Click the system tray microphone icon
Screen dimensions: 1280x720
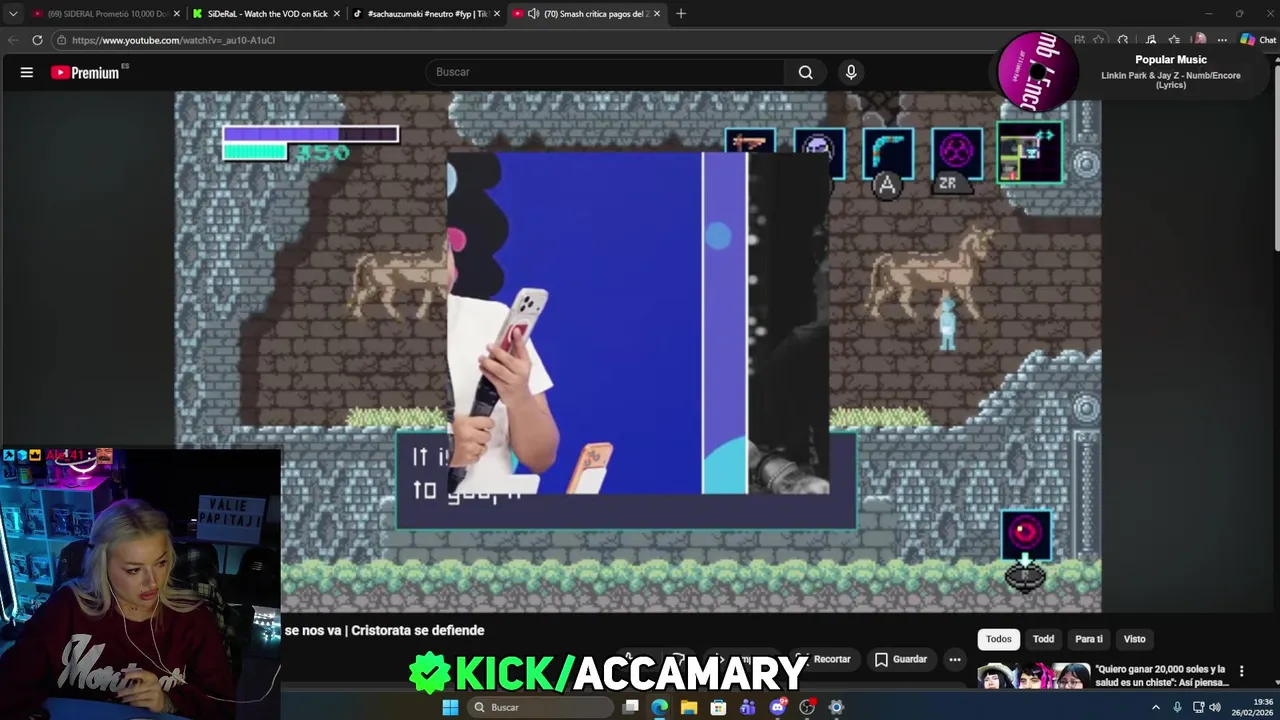(1177, 707)
